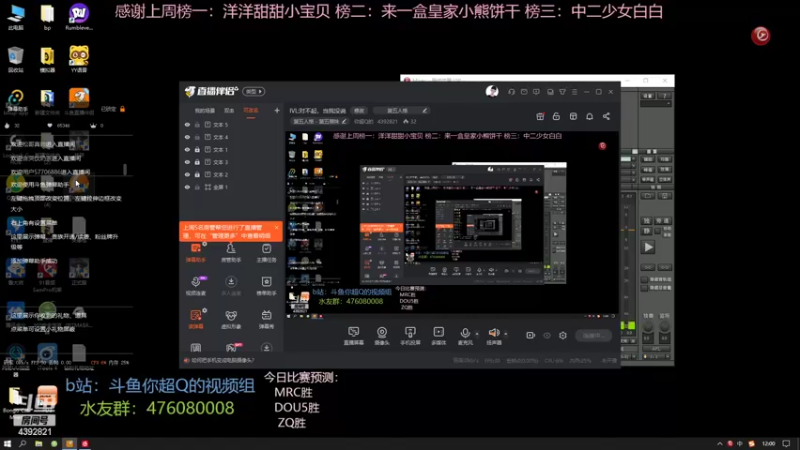800x450 pixels.
Task: Add 摄像头 camera source
Action: (x=382, y=336)
